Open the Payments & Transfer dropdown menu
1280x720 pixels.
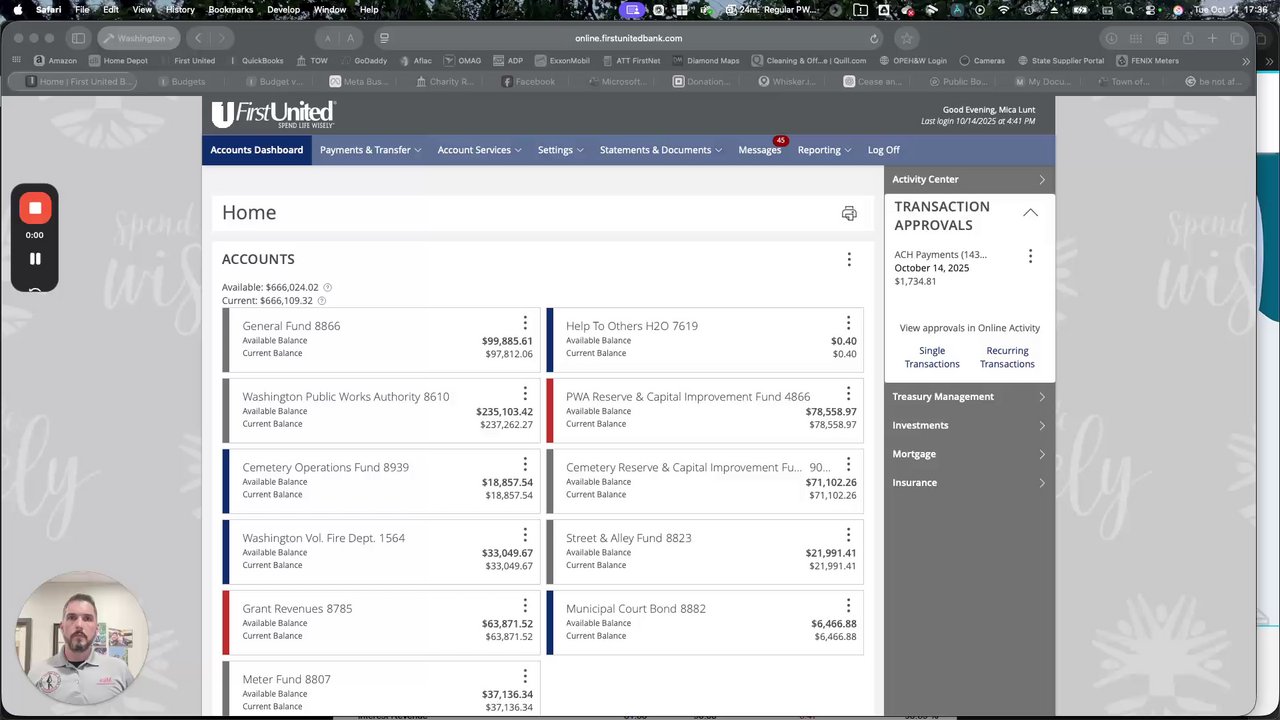point(370,150)
